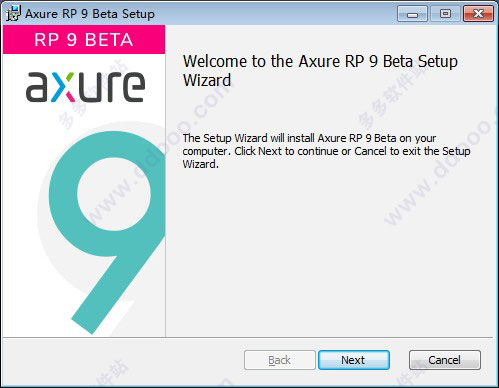Click the 'Axure RP 9 Beta Setup' title bar text
Screen dimensions: 499x388
pyautogui.click(x=90, y=14)
